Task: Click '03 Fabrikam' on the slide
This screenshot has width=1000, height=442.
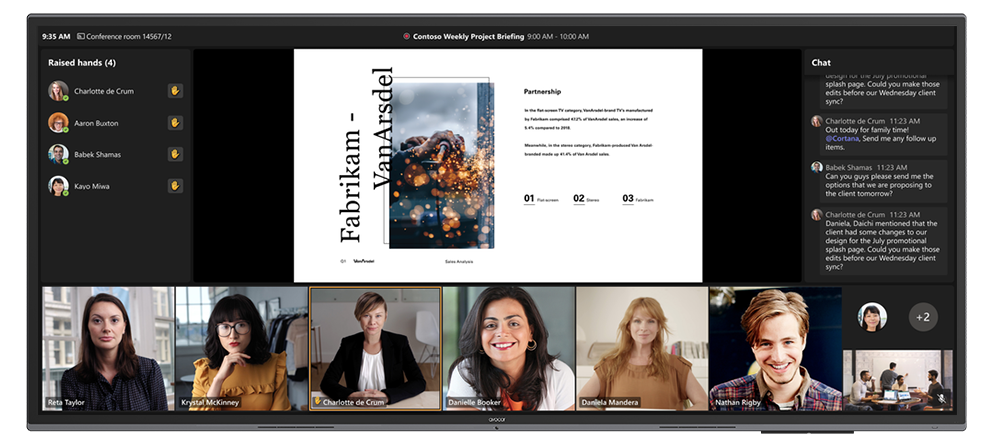Action: (638, 199)
